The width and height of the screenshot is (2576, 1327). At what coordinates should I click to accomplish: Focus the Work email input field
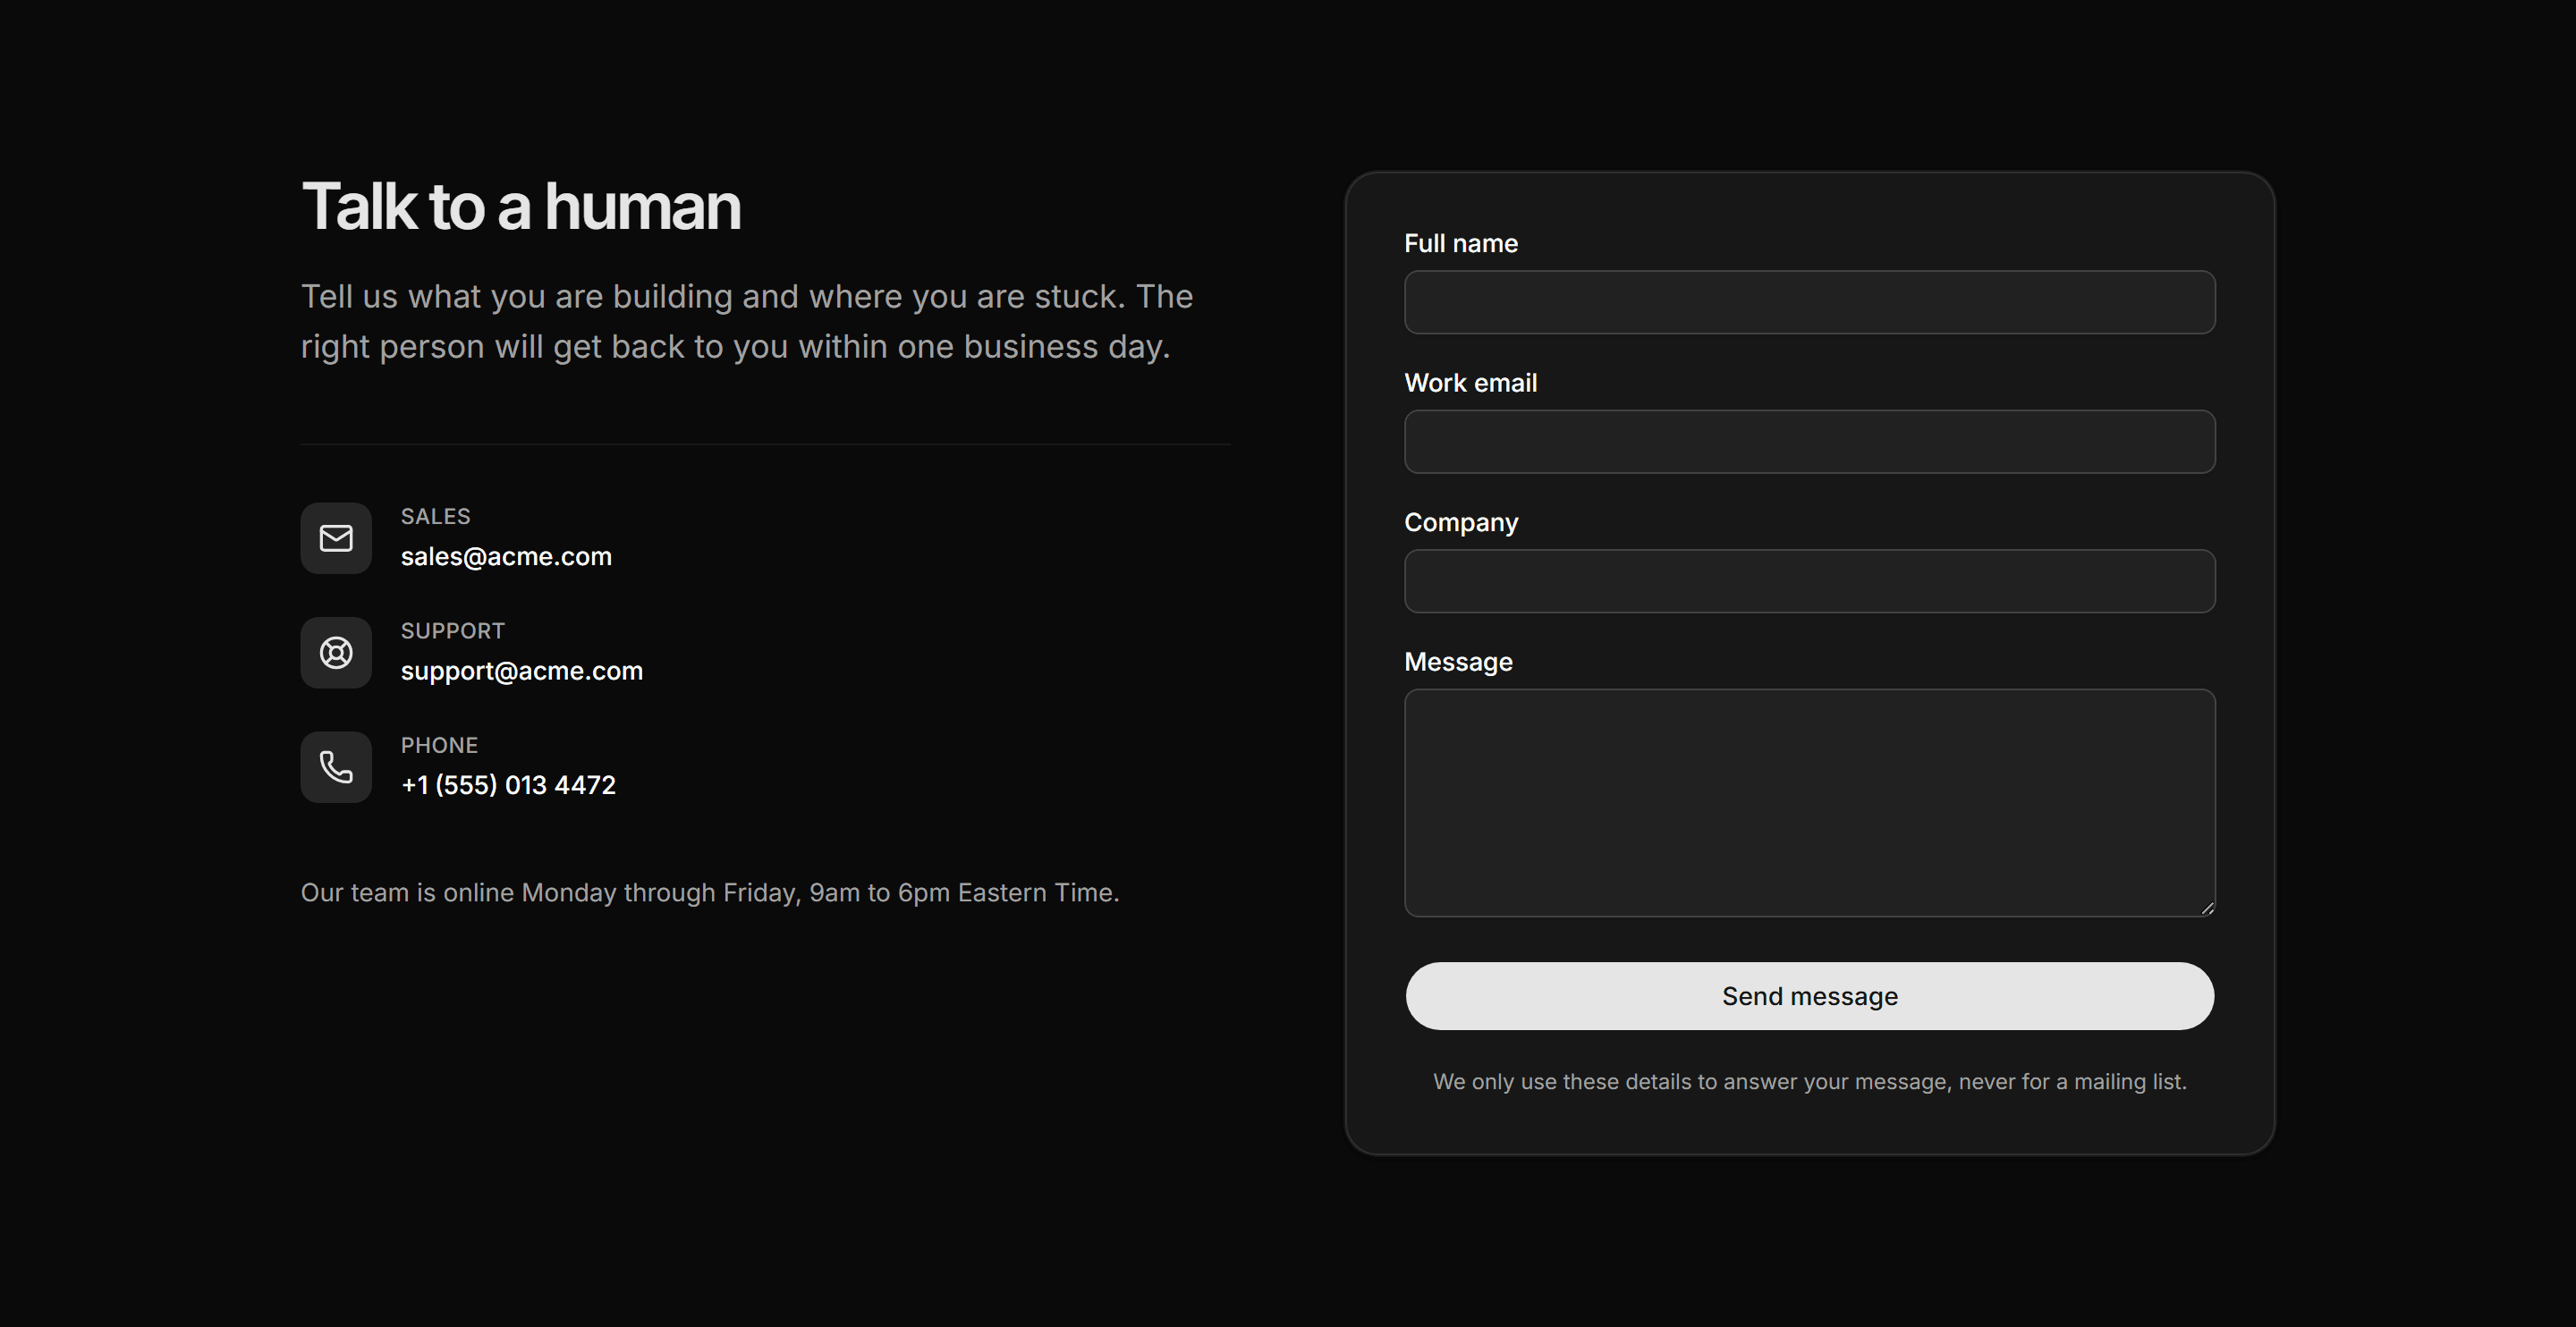pos(1810,441)
